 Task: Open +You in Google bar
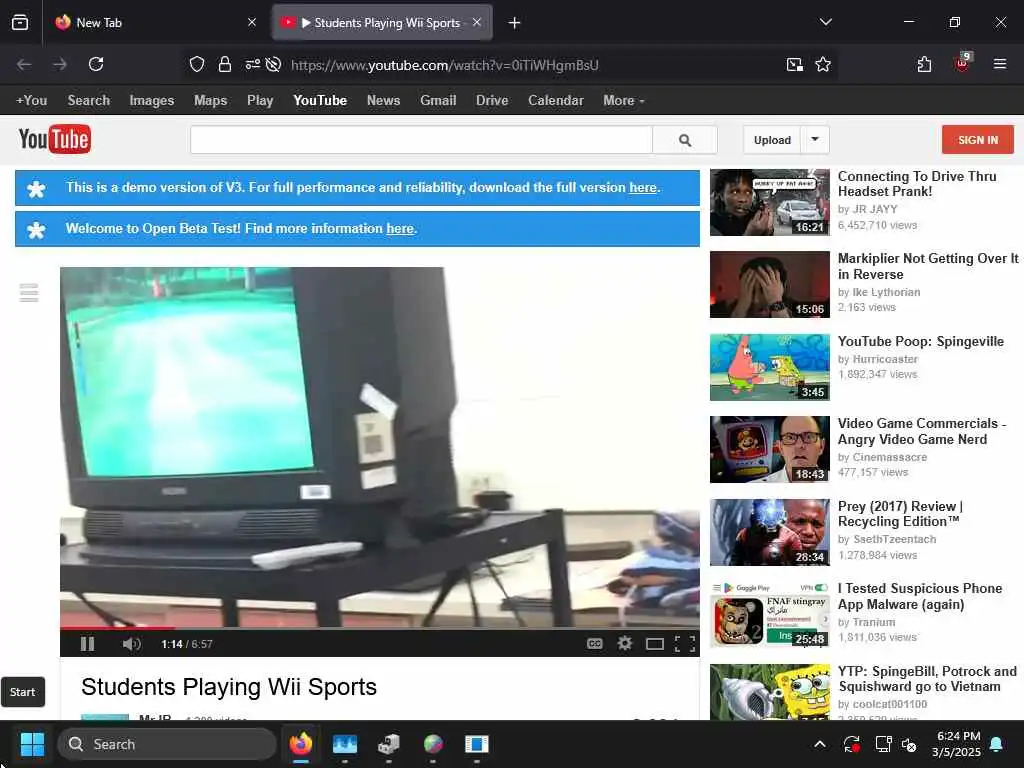[x=31, y=101]
